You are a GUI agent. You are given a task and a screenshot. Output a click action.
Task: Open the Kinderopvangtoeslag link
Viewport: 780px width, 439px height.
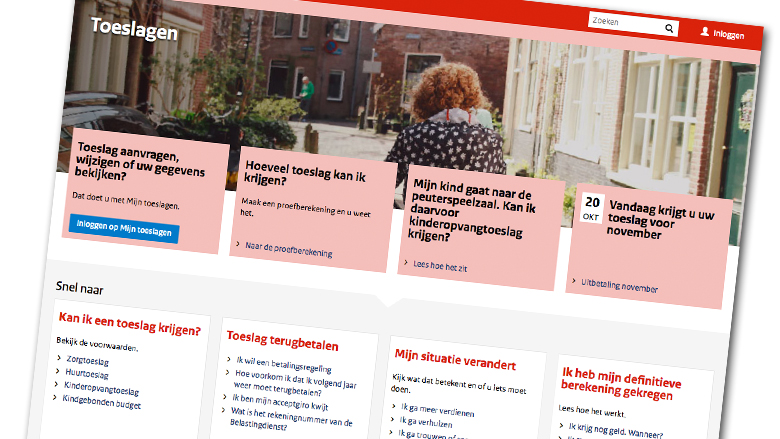click(x=101, y=389)
